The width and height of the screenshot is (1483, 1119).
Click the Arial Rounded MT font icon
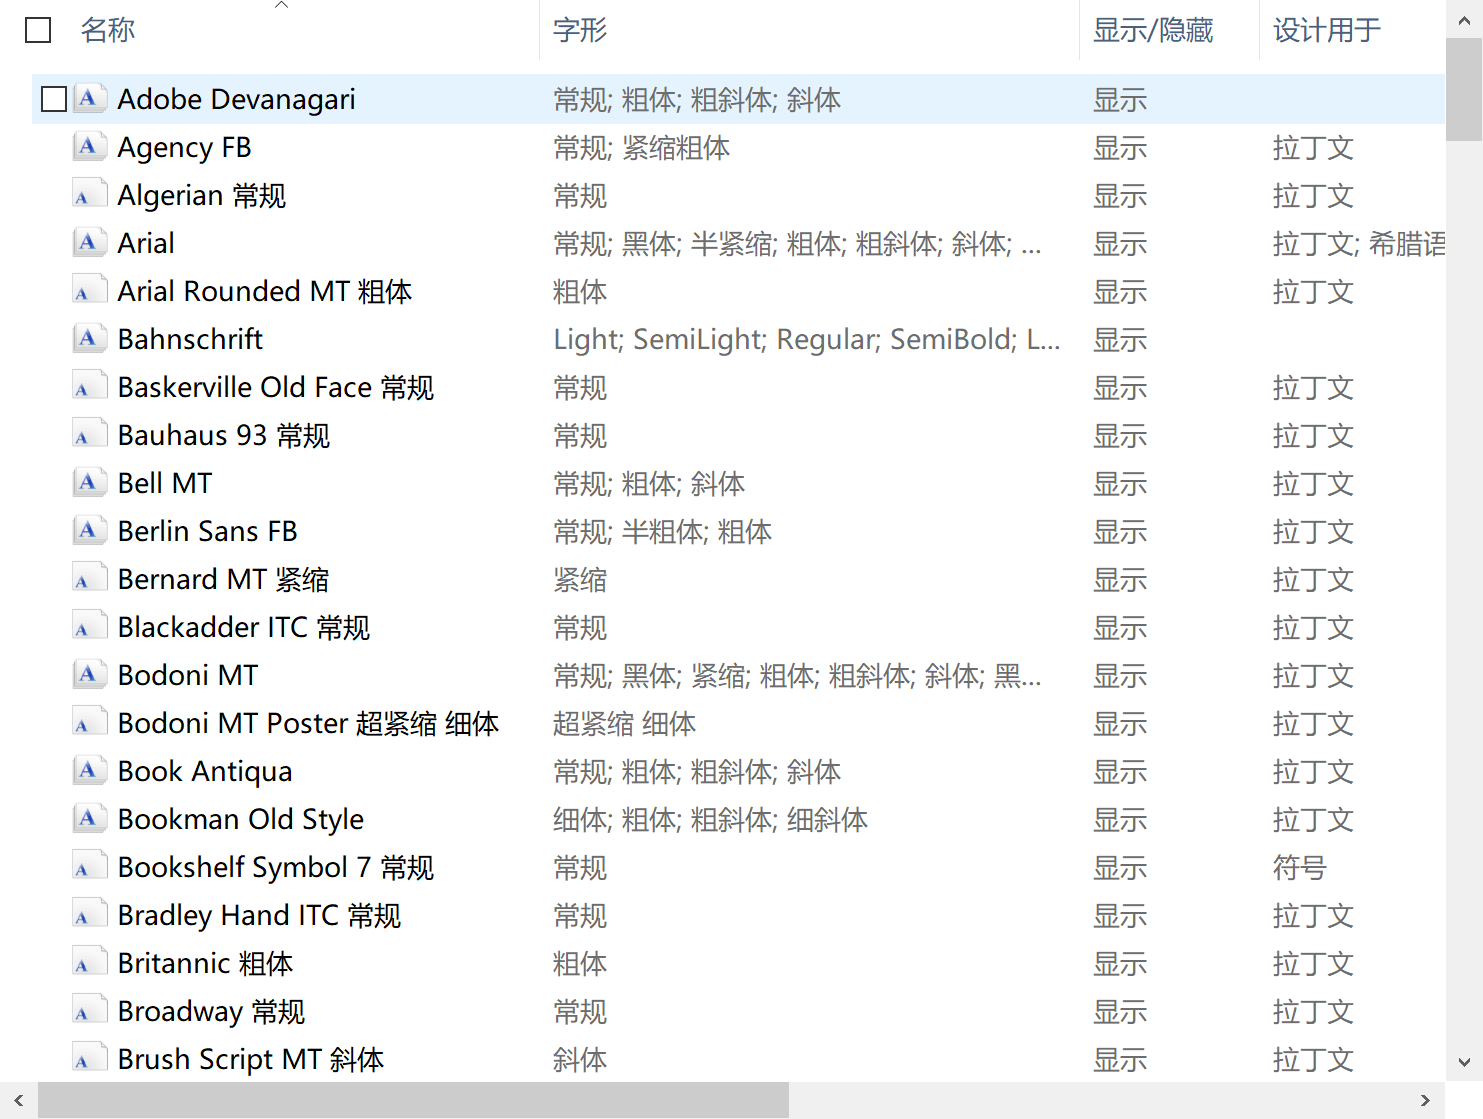[90, 291]
